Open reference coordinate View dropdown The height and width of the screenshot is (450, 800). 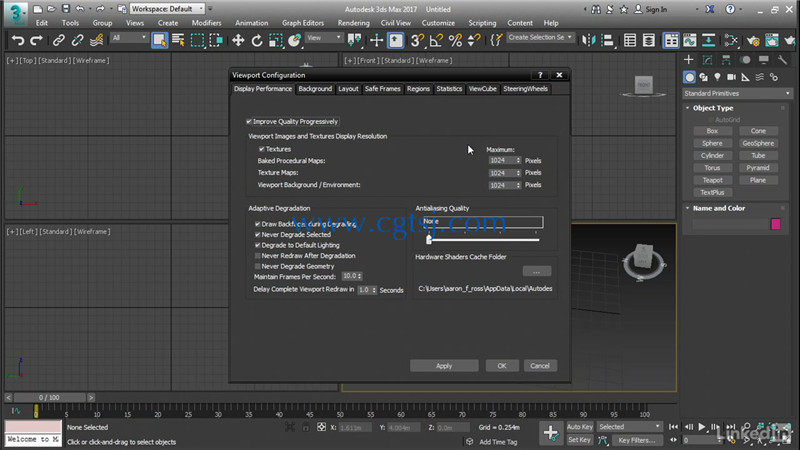point(323,38)
